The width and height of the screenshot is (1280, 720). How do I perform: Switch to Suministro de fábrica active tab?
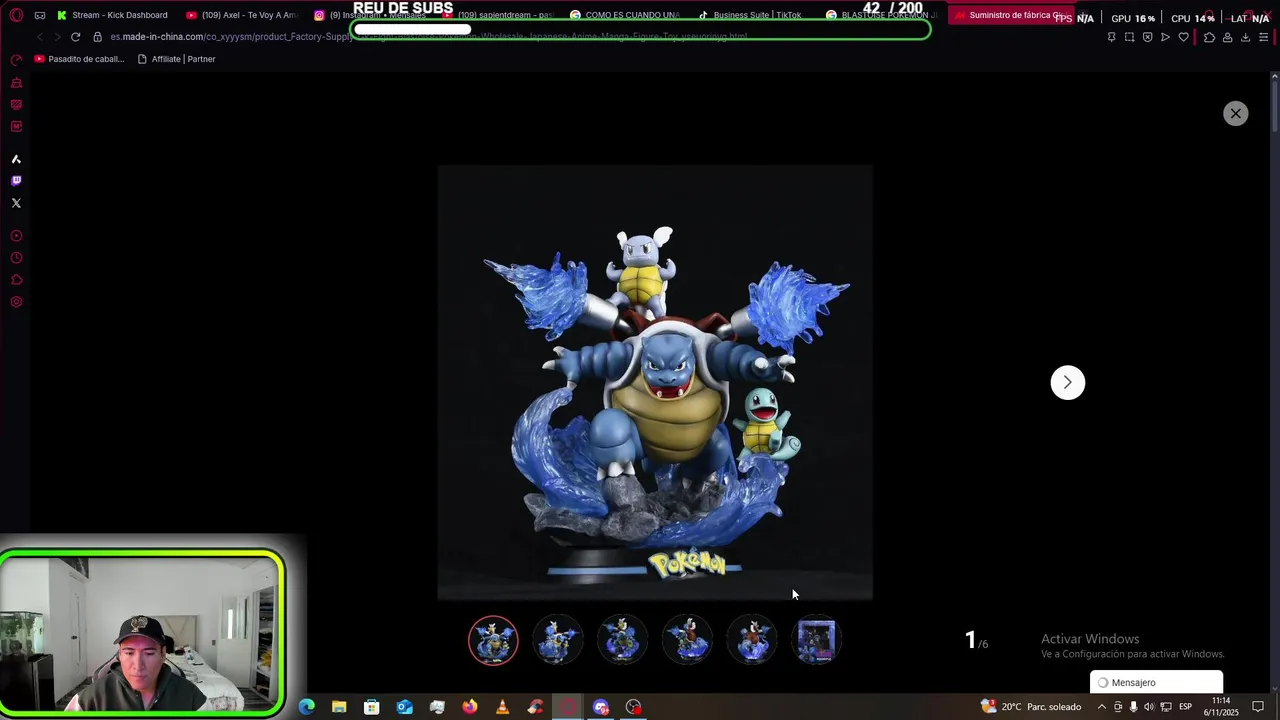tap(1010, 15)
